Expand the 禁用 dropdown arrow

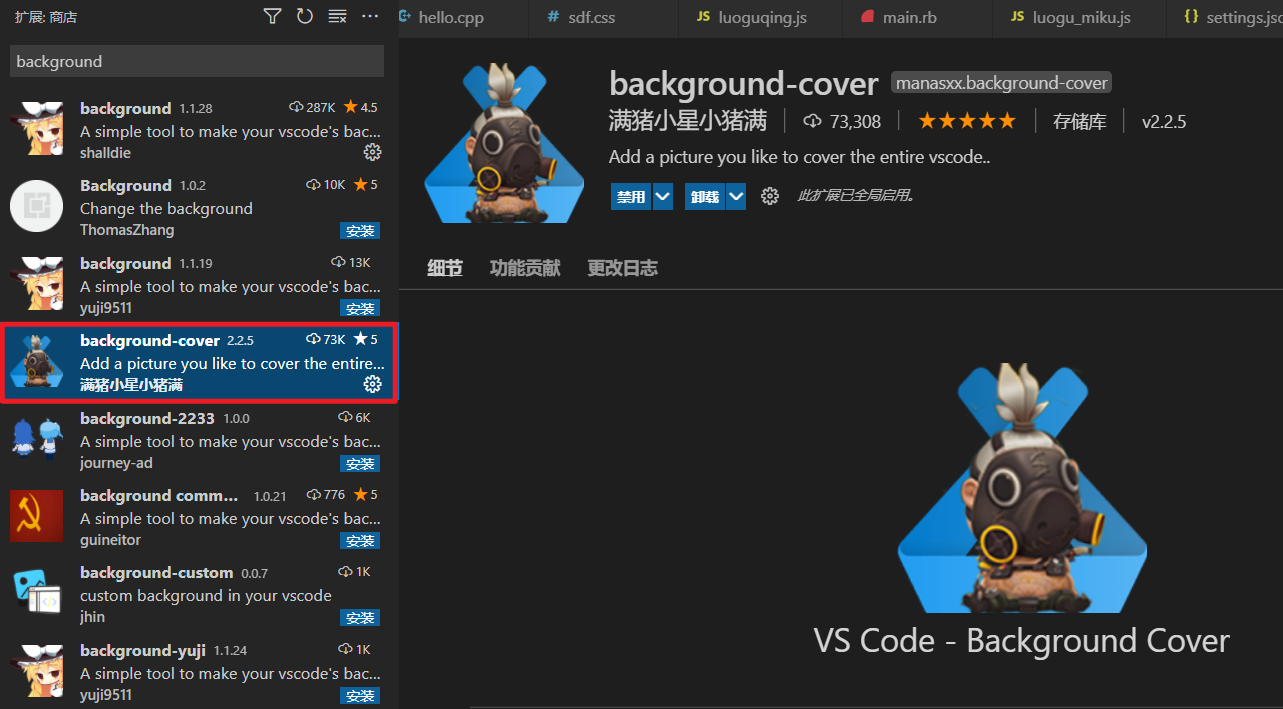663,197
